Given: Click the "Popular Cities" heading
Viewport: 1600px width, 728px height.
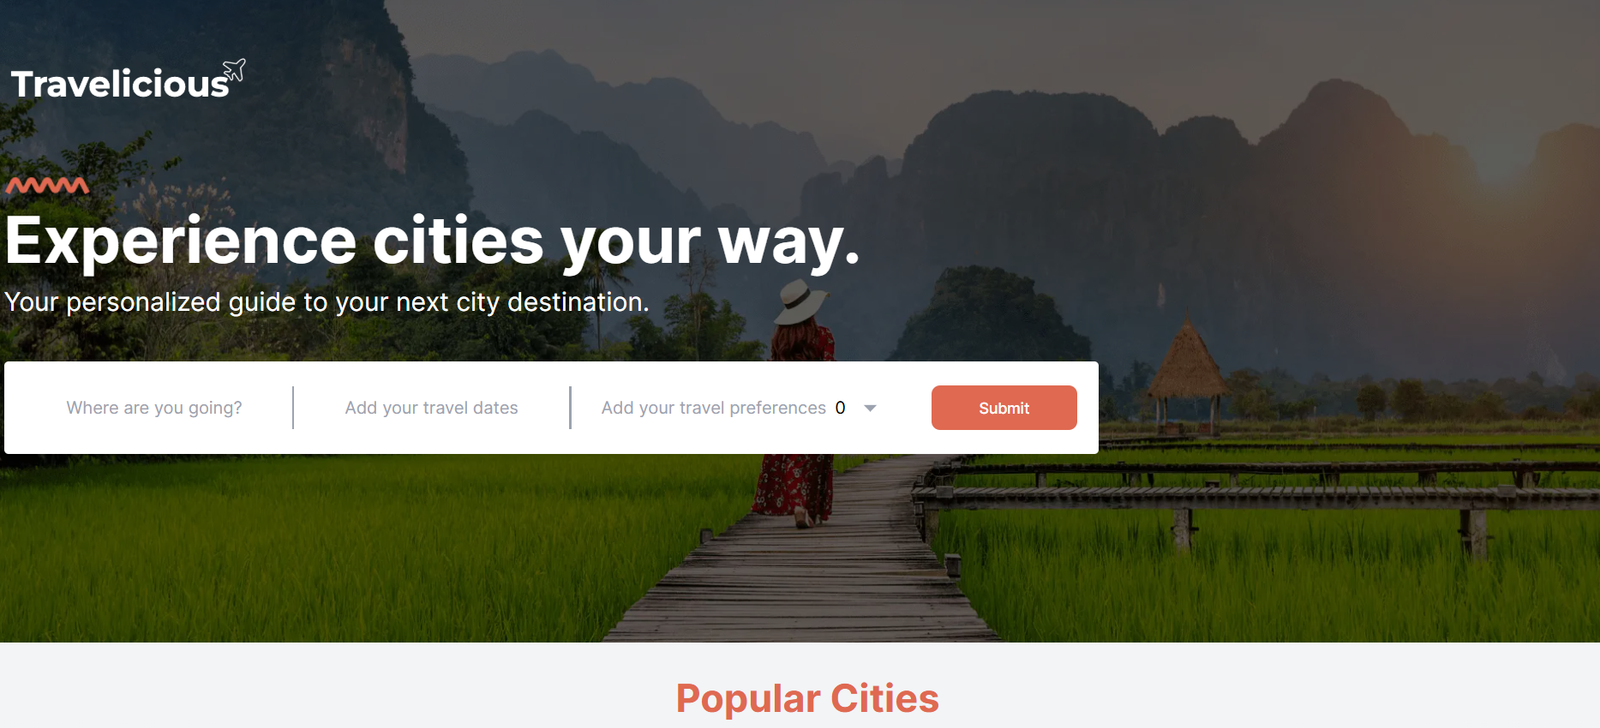Looking at the screenshot, I should coord(807,698).
